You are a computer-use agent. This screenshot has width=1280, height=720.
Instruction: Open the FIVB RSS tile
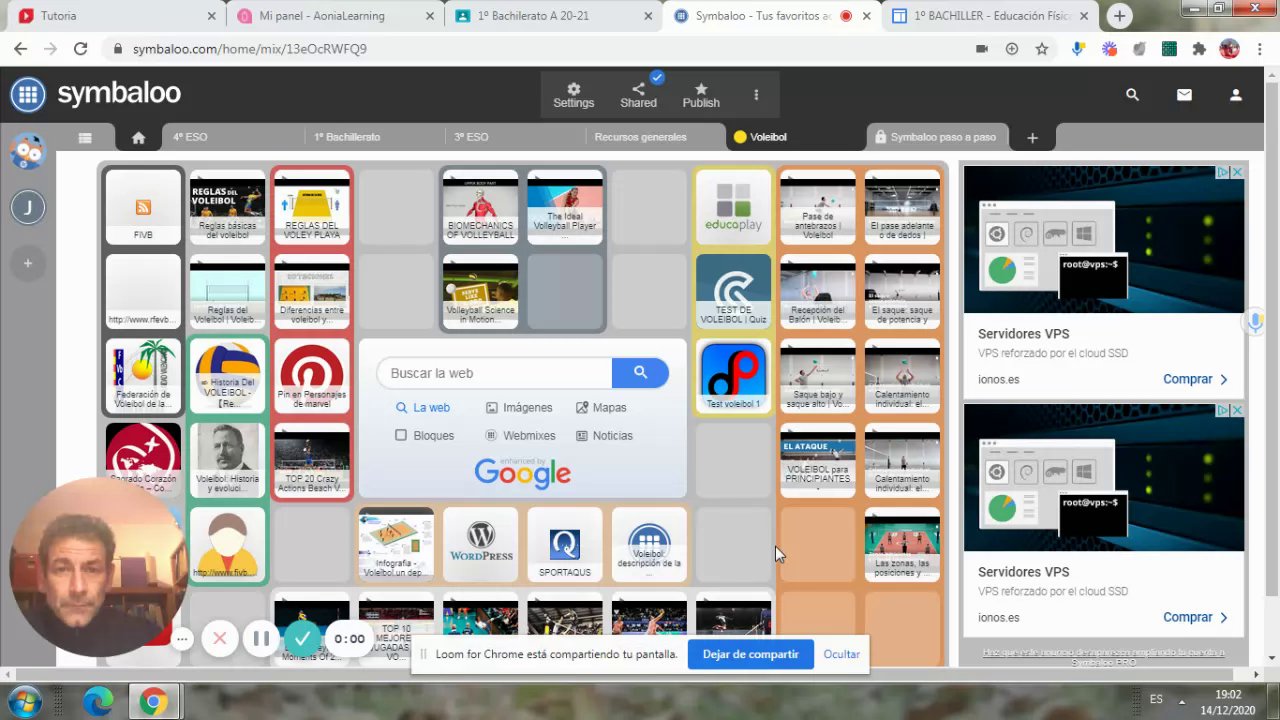143,207
